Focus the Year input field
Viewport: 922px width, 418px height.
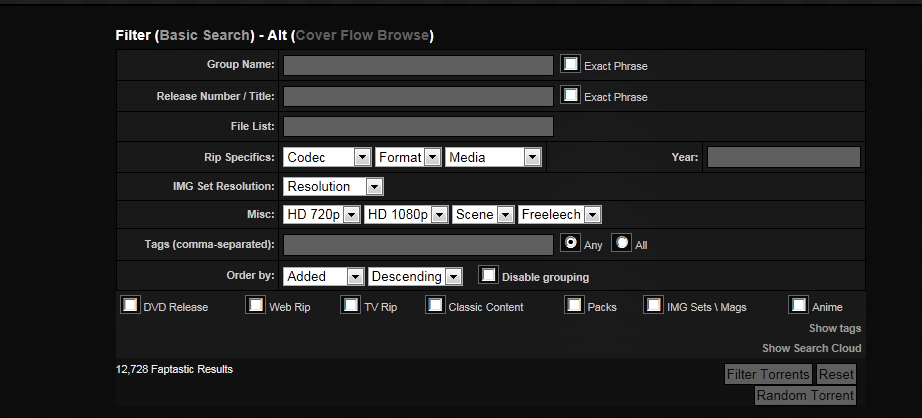(x=783, y=157)
